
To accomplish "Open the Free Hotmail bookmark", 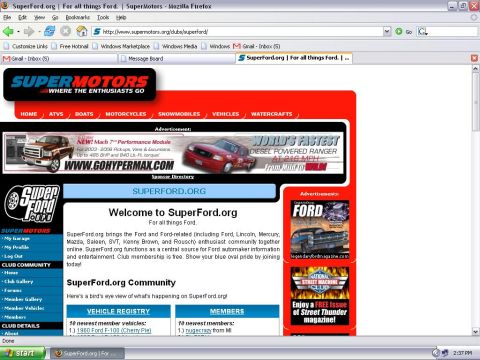I will [x=70, y=46].
